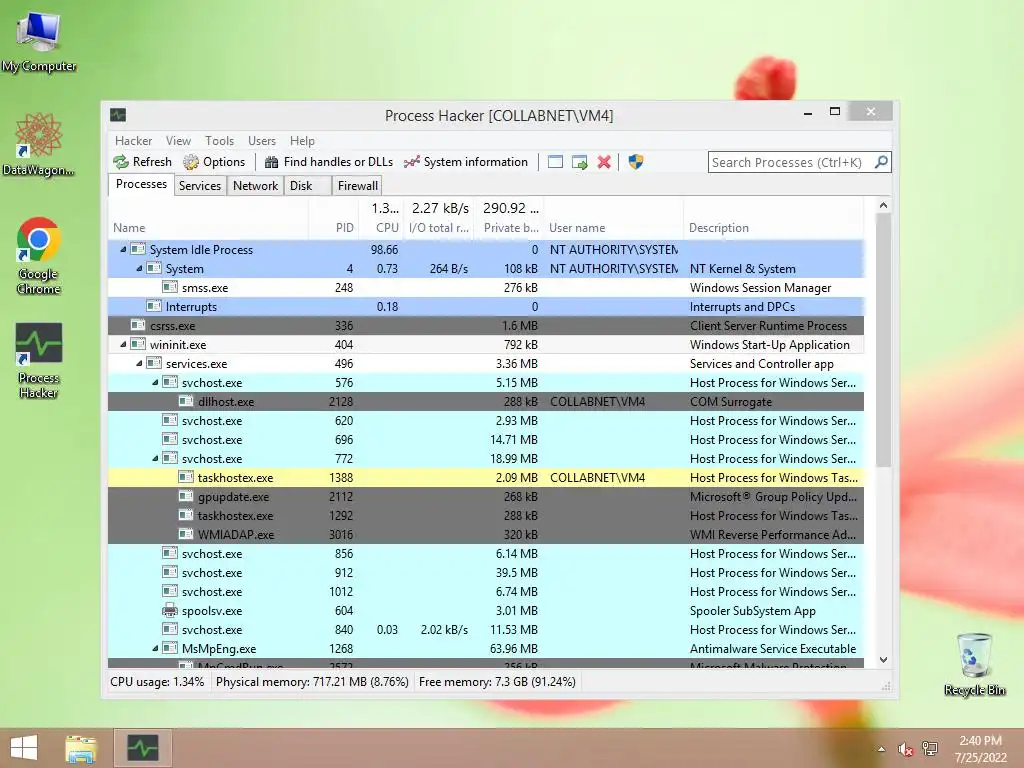Click the spoolsv.exe printer icon

pos(170,611)
